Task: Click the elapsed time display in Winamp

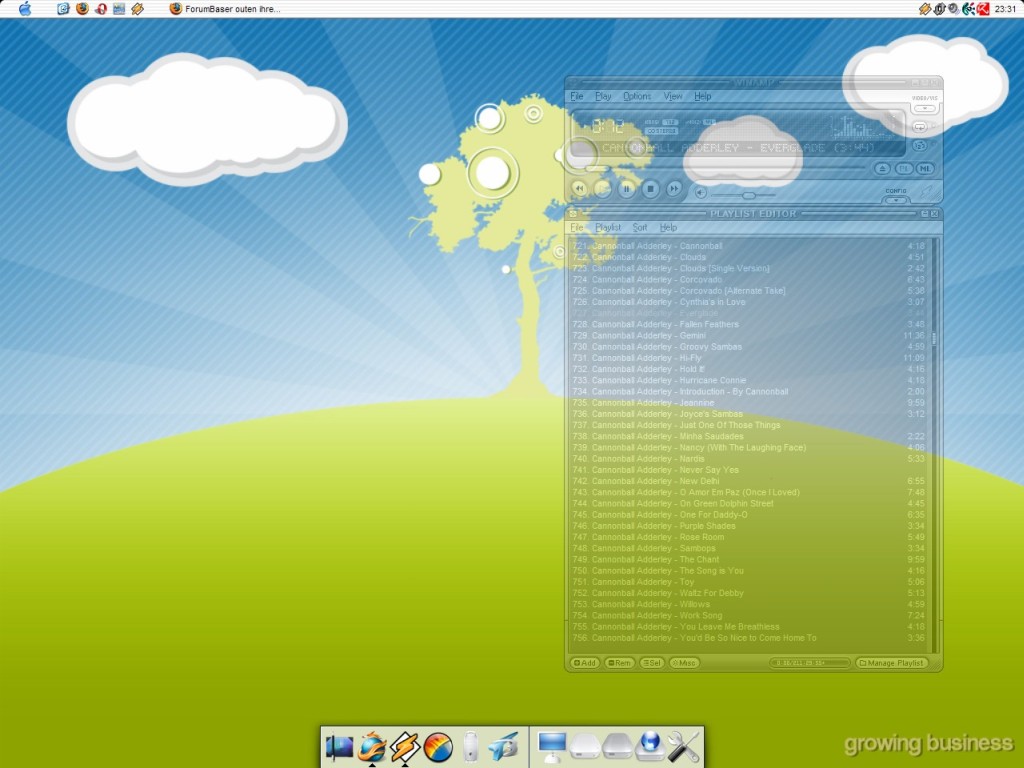Action: point(607,125)
